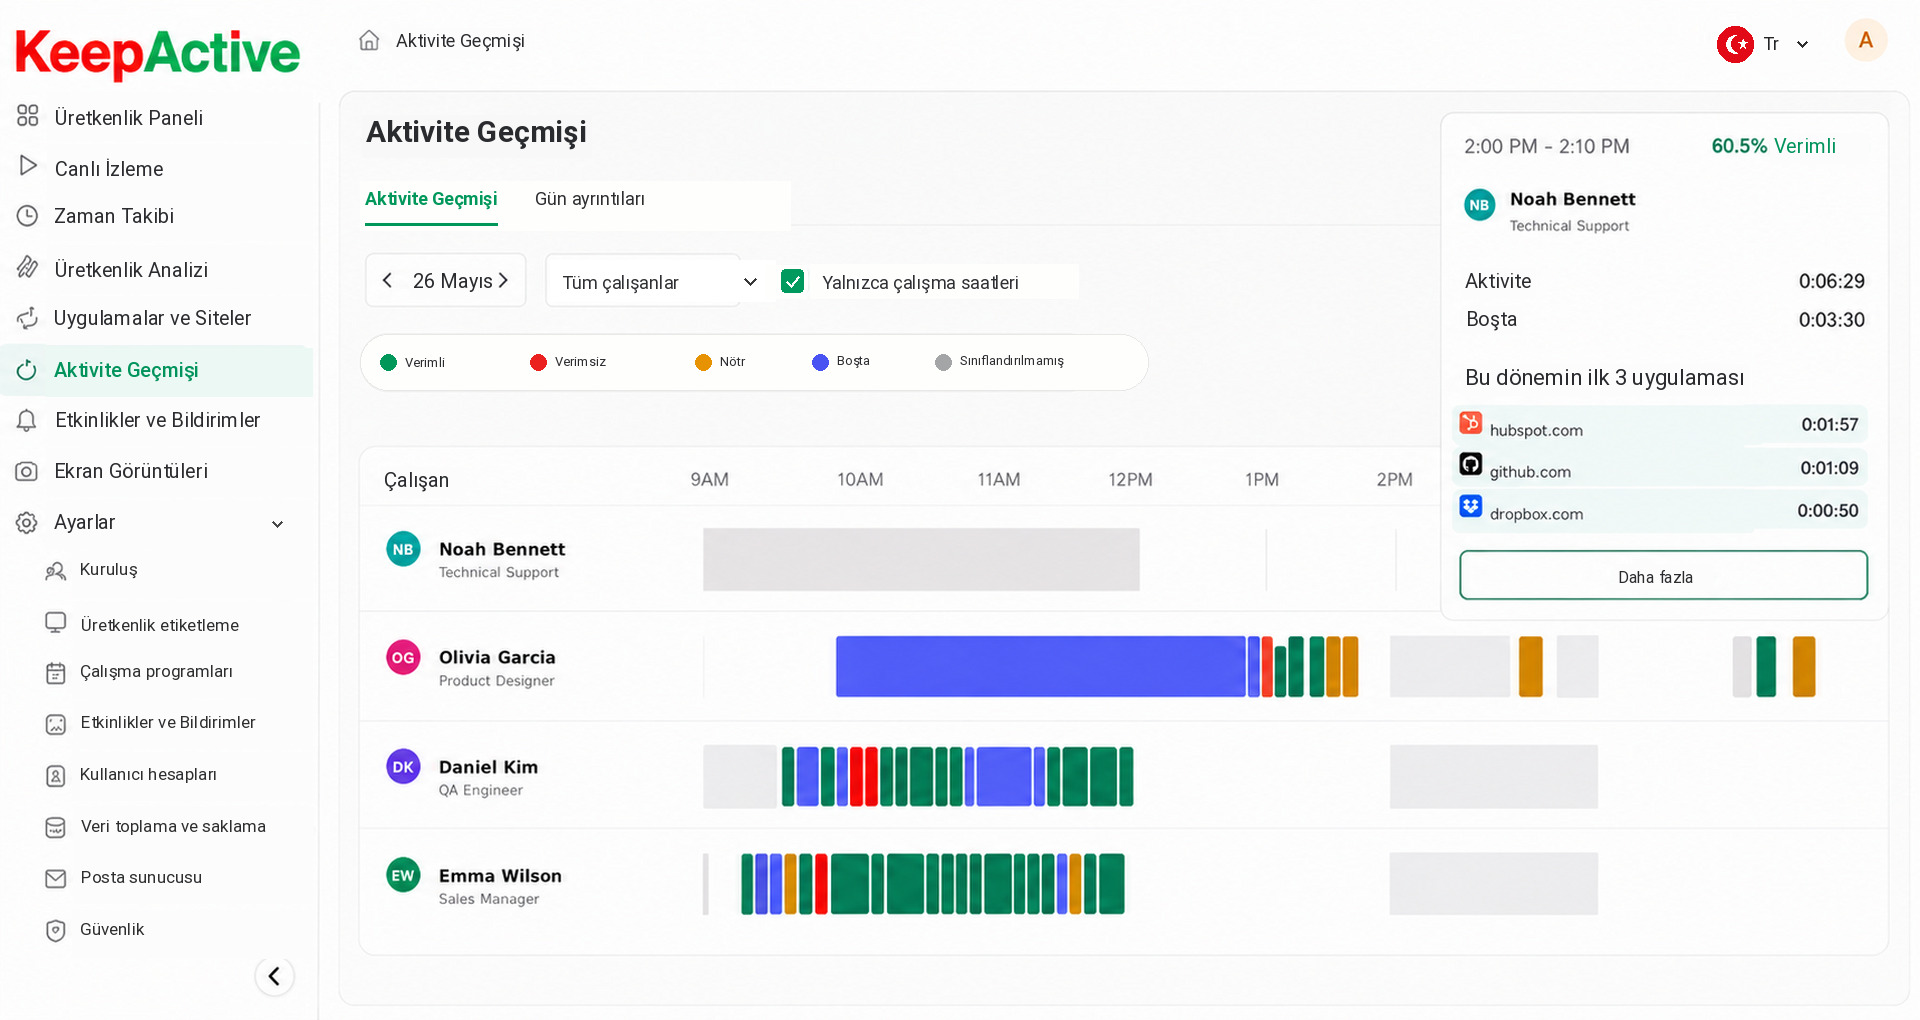Click the Zaman Takibi clock icon

(x=28, y=215)
